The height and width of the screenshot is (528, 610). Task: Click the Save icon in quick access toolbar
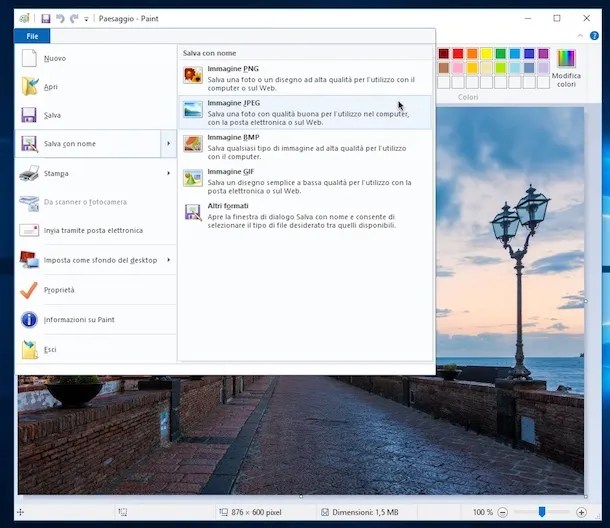pyautogui.click(x=45, y=18)
